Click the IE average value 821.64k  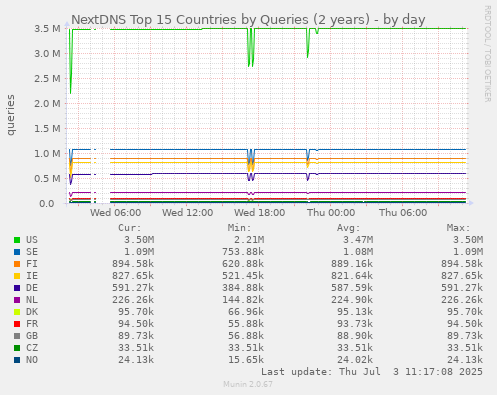click(x=352, y=276)
